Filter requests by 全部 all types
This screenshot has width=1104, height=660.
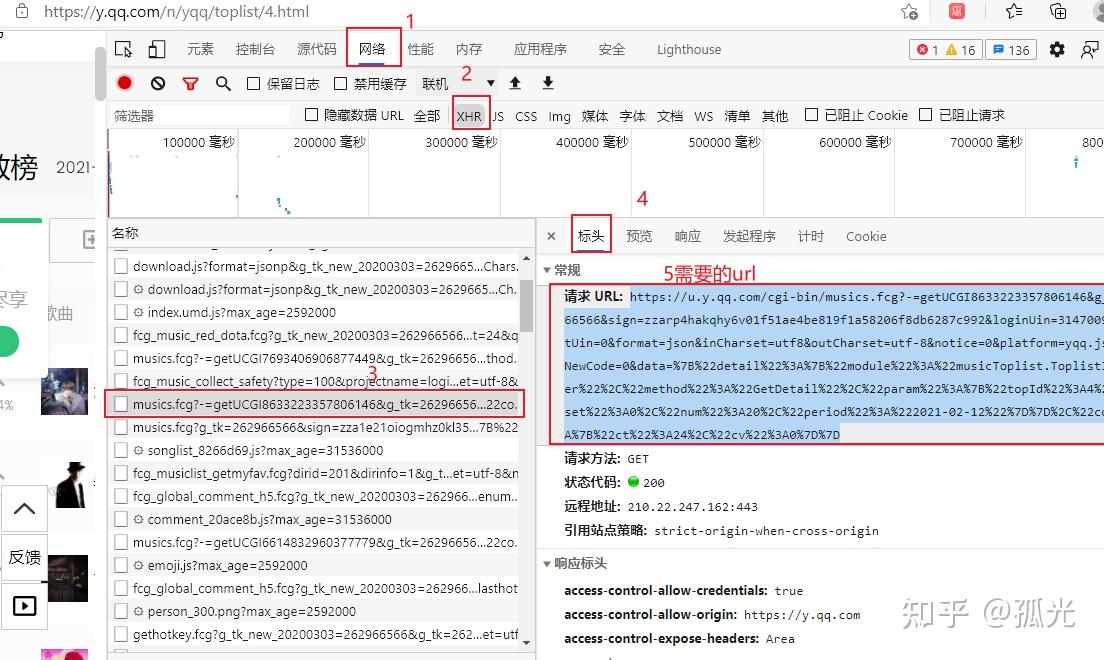point(427,116)
